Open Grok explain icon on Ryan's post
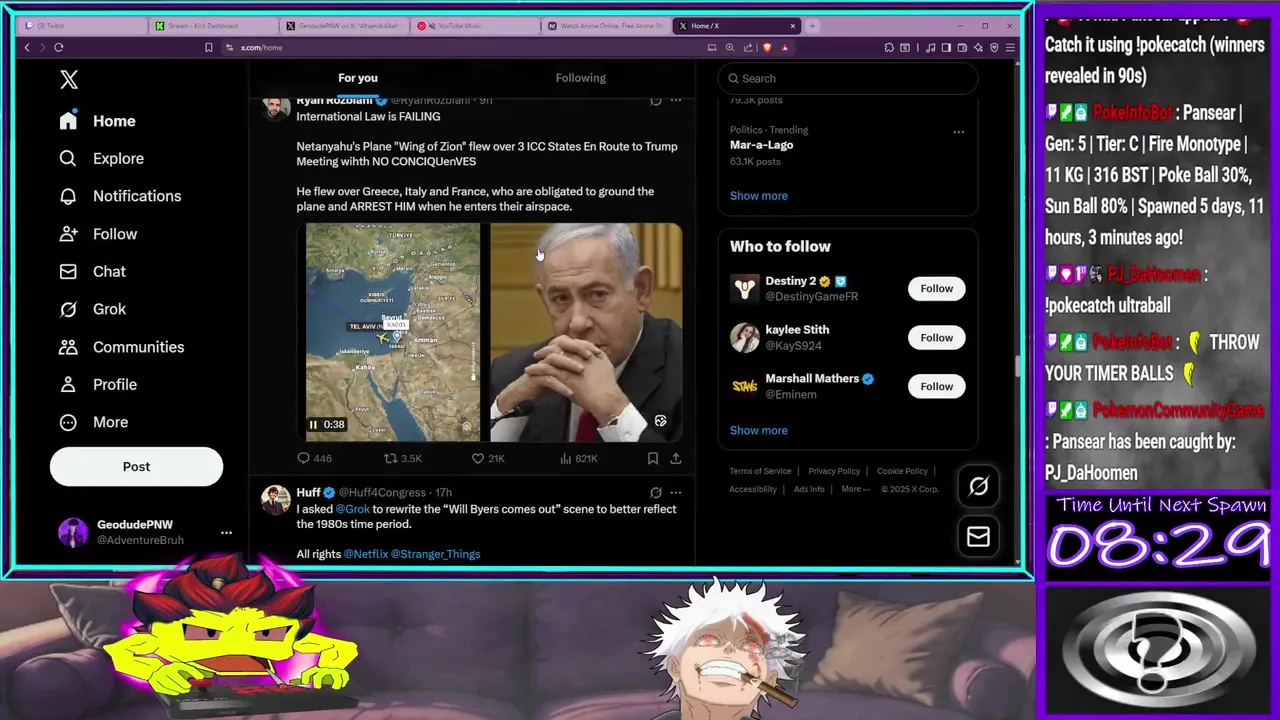Image resolution: width=1280 pixels, height=720 pixels. point(655,100)
